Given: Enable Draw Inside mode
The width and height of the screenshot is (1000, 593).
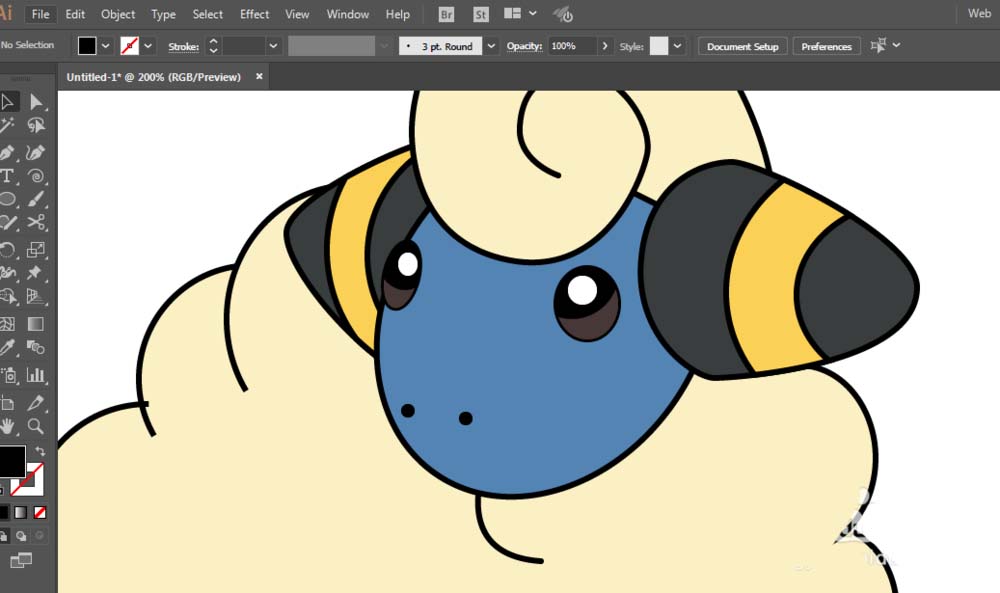Looking at the screenshot, I should coord(40,536).
